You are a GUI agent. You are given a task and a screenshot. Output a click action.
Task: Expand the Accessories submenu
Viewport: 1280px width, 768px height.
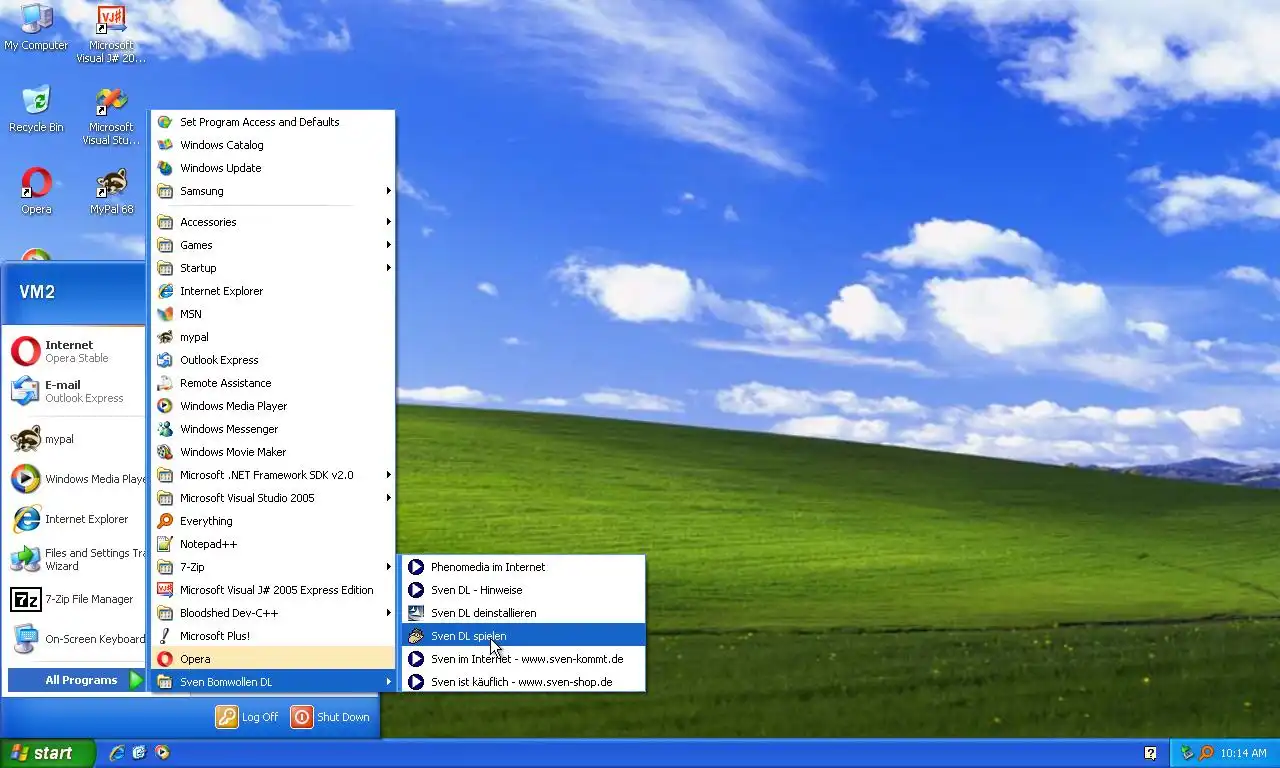[x=273, y=222]
